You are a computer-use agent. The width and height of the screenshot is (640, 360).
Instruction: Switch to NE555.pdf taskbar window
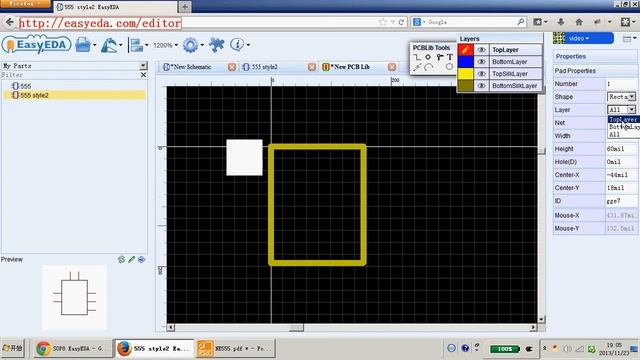(236, 348)
